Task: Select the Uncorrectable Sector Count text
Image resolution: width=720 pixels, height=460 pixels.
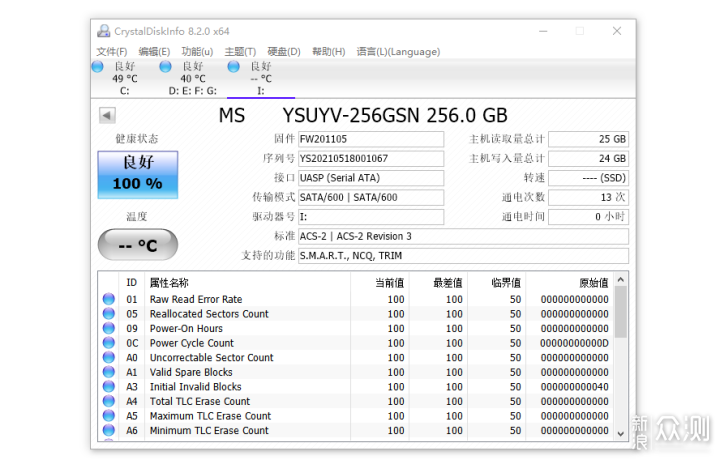Action: tap(211, 358)
